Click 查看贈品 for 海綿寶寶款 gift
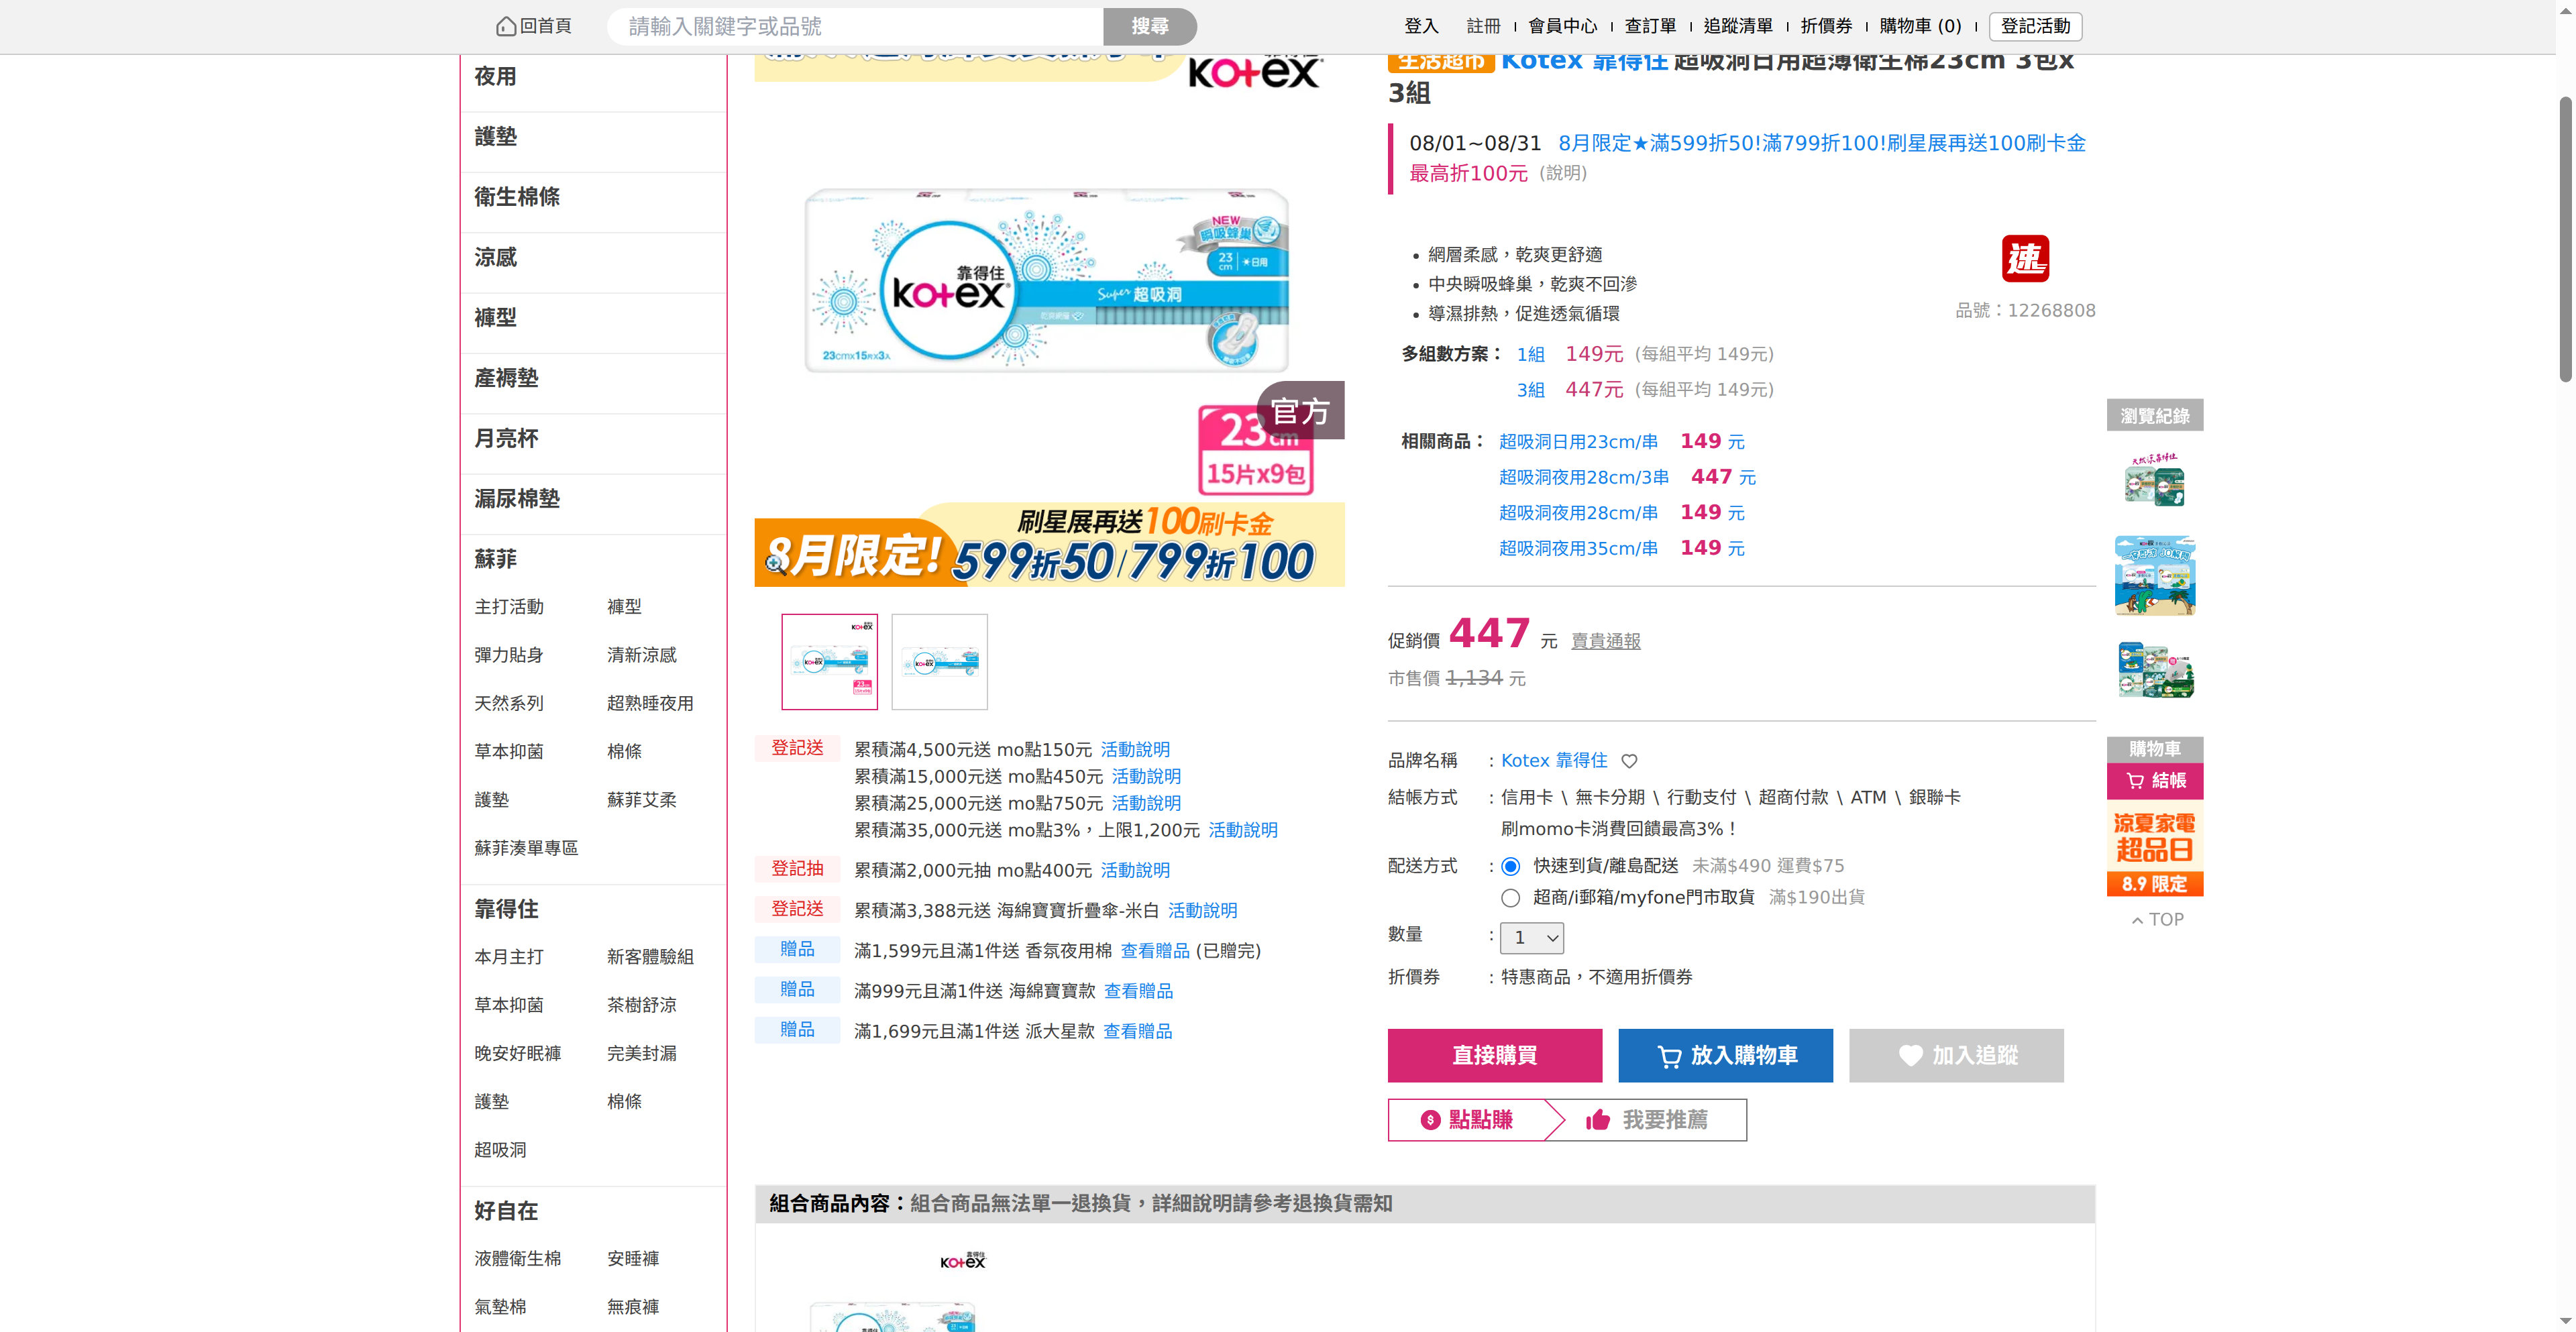 1138,991
